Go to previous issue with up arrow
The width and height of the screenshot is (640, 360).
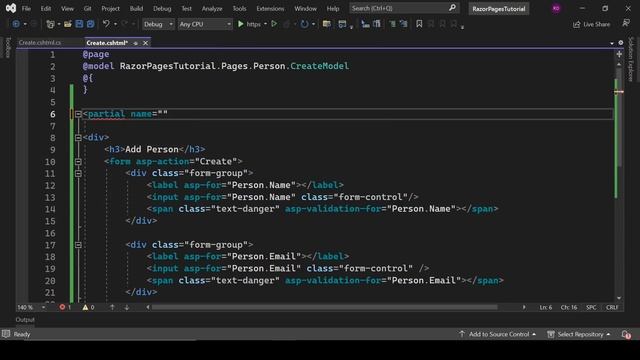[112, 307]
